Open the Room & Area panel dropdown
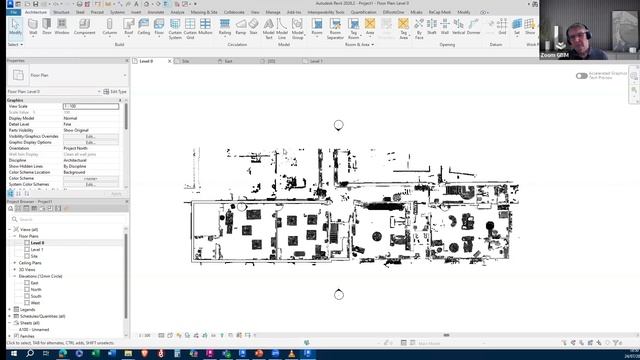 pyautogui.click(x=359, y=44)
